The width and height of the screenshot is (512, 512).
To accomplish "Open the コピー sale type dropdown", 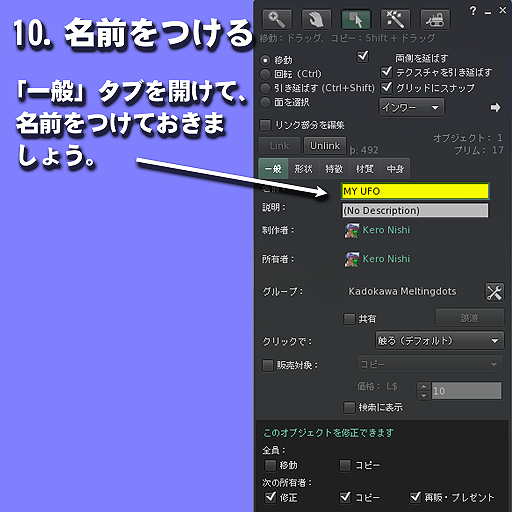I will click(430, 364).
